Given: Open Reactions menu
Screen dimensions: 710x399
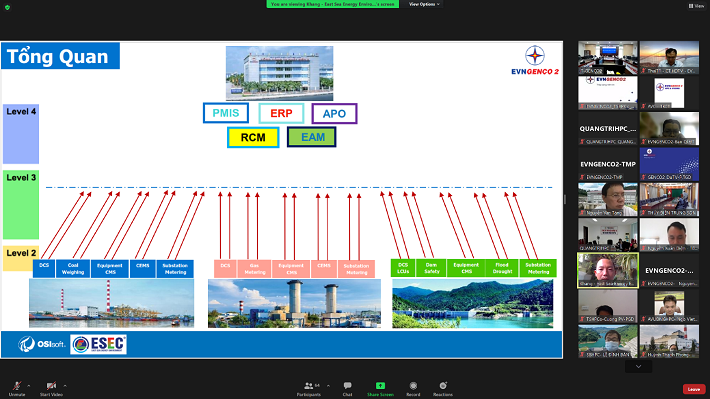Looking at the screenshot, I should (443, 389).
